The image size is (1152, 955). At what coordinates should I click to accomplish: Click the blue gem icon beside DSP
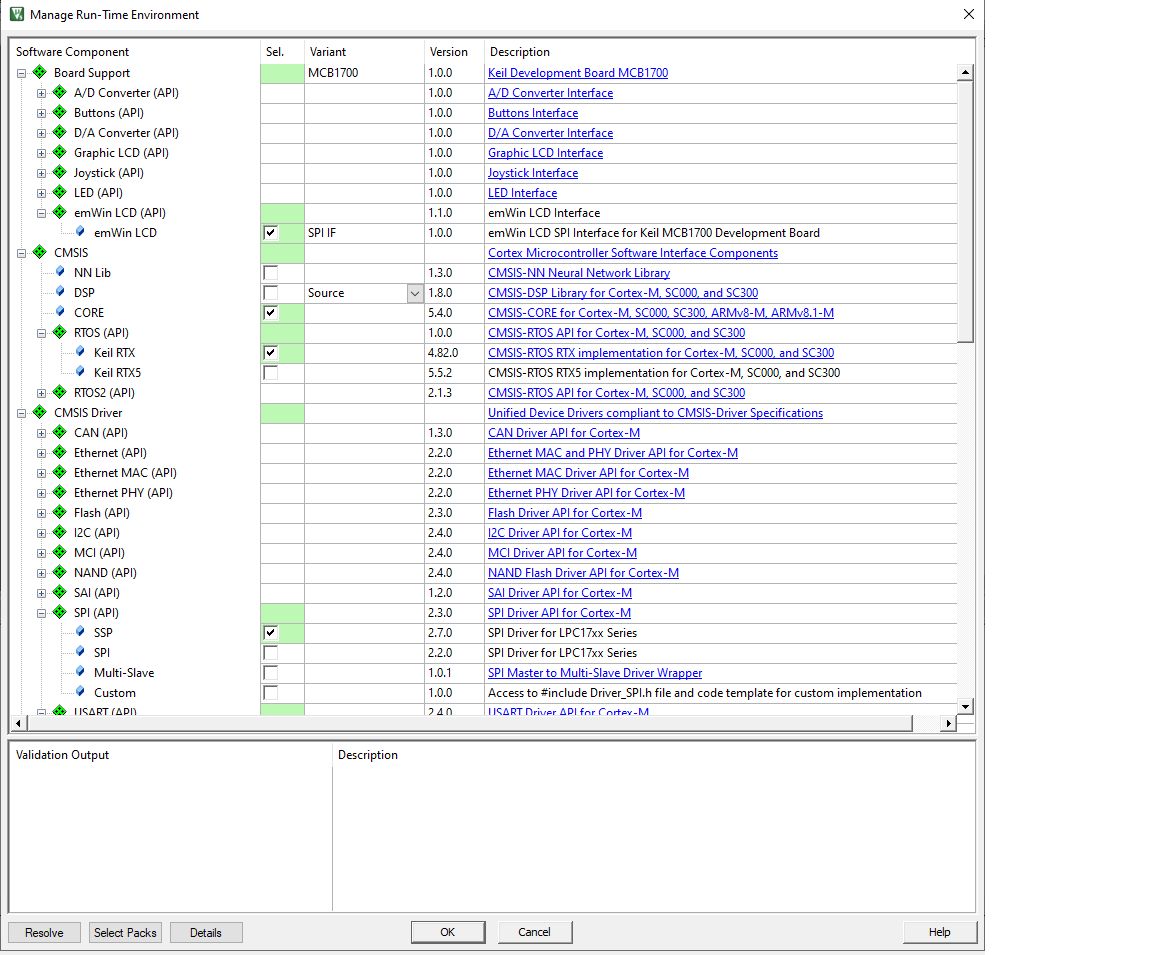click(60, 292)
